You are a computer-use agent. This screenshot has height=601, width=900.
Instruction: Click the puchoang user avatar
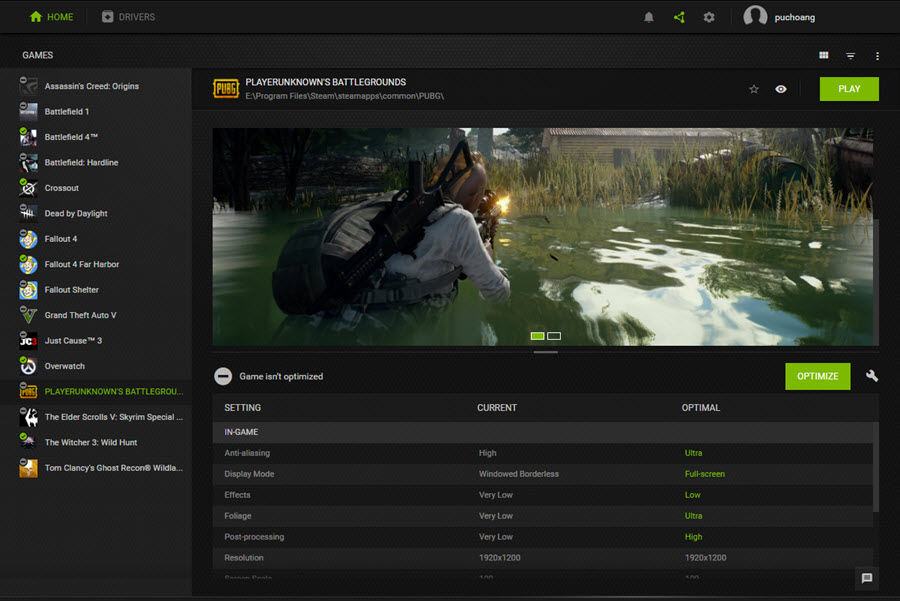click(755, 17)
